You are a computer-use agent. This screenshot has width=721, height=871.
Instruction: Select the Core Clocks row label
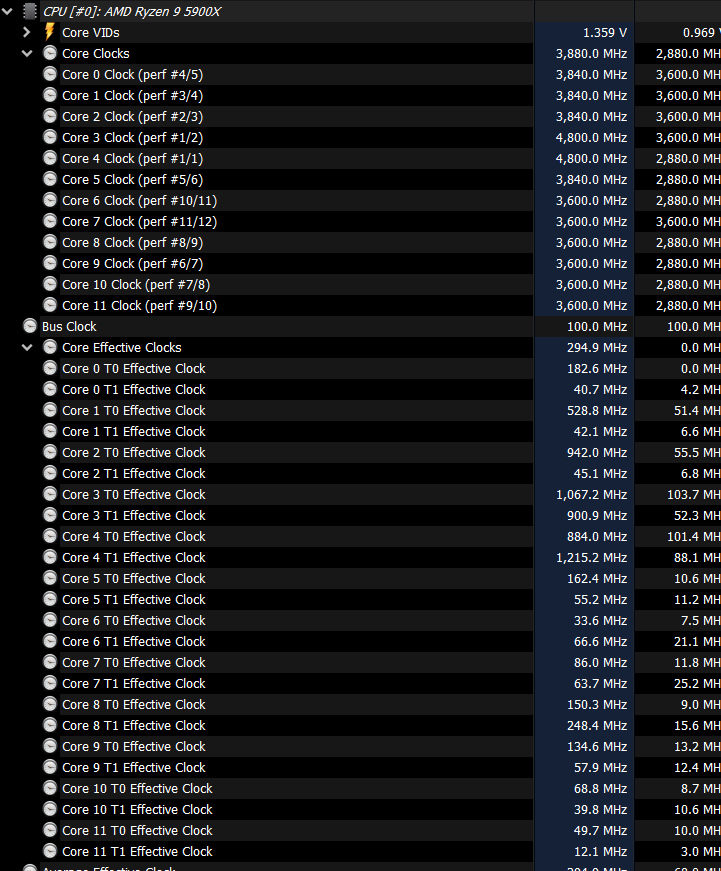(x=96, y=54)
